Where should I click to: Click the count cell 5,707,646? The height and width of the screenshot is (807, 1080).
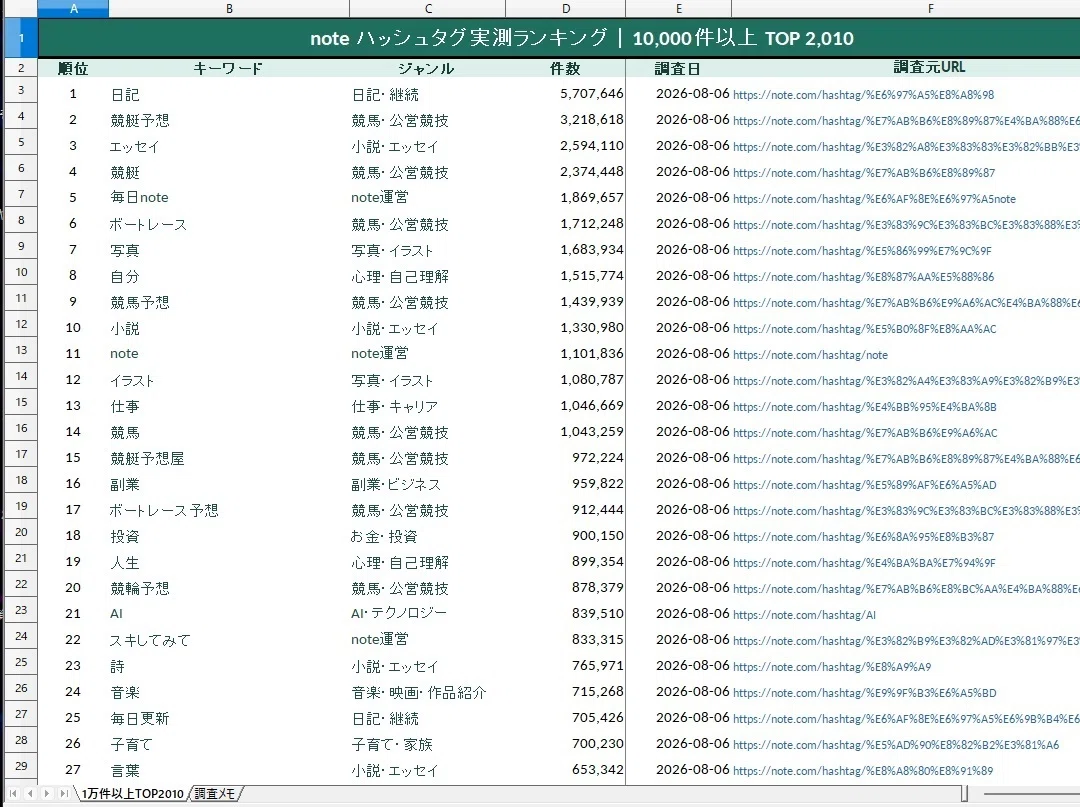[592, 94]
